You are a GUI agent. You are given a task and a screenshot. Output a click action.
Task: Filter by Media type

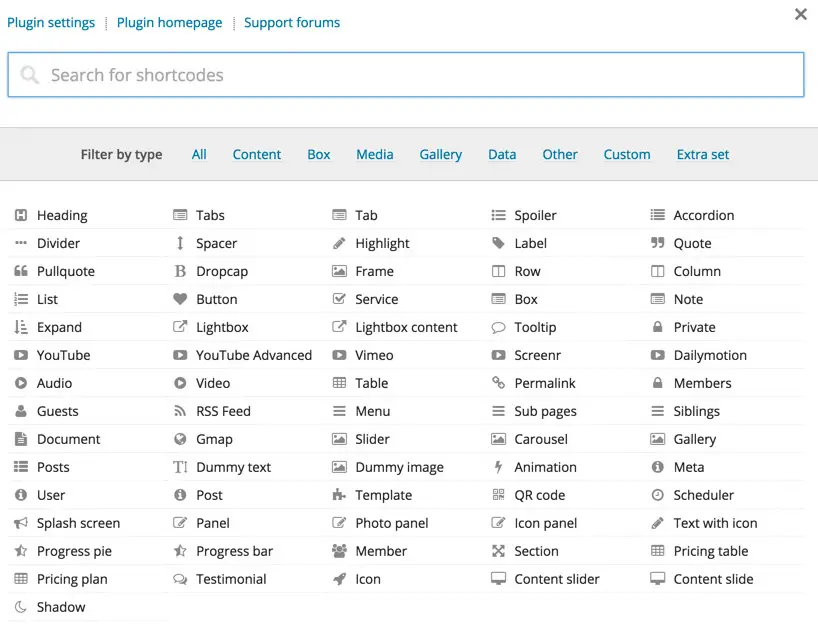click(375, 154)
